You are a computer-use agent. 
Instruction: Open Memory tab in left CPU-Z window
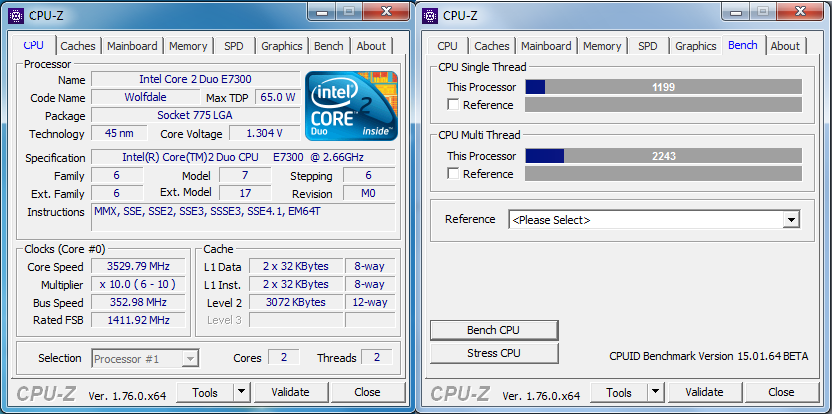pyautogui.click(x=188, y=46)
